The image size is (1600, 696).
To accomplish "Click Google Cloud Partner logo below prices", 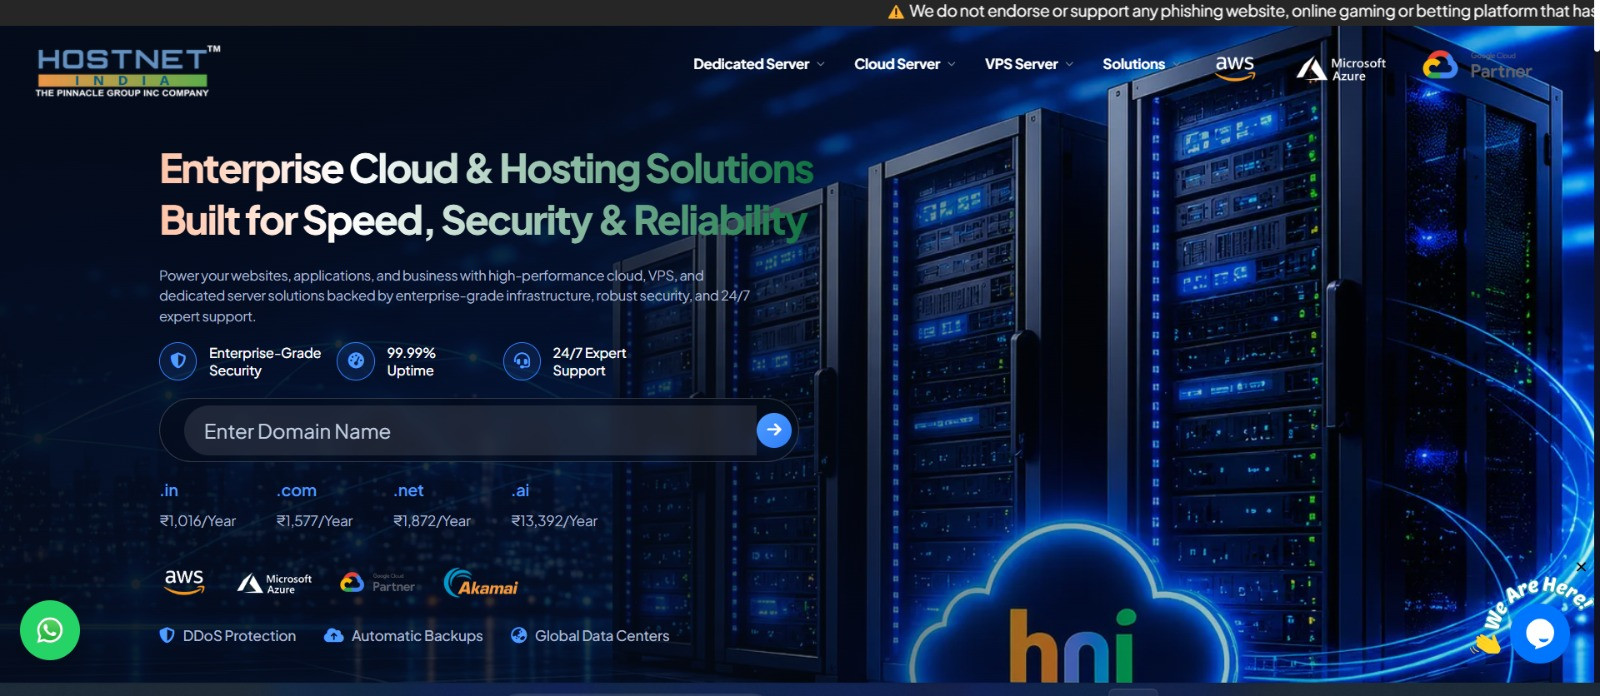I will click(x=378, y=582).
